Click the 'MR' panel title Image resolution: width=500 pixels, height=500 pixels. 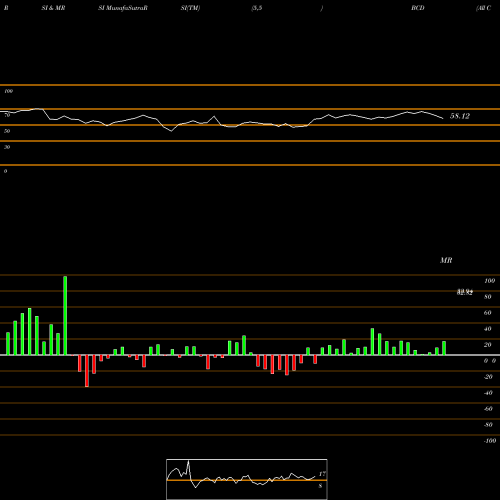coord(446,260)
